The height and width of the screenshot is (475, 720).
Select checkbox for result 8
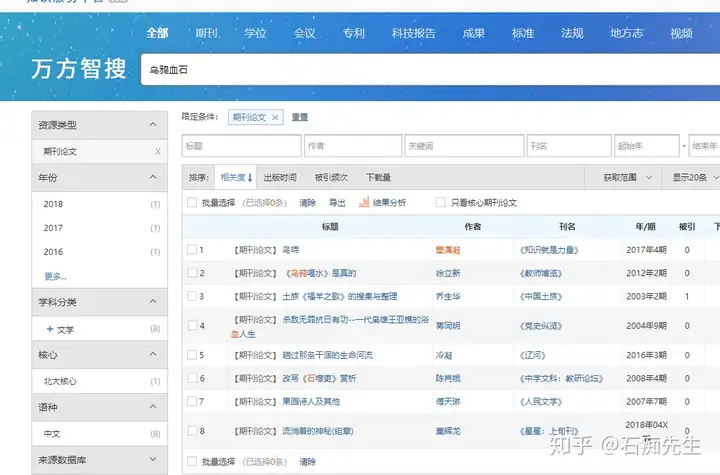click(x=192, y=431)
